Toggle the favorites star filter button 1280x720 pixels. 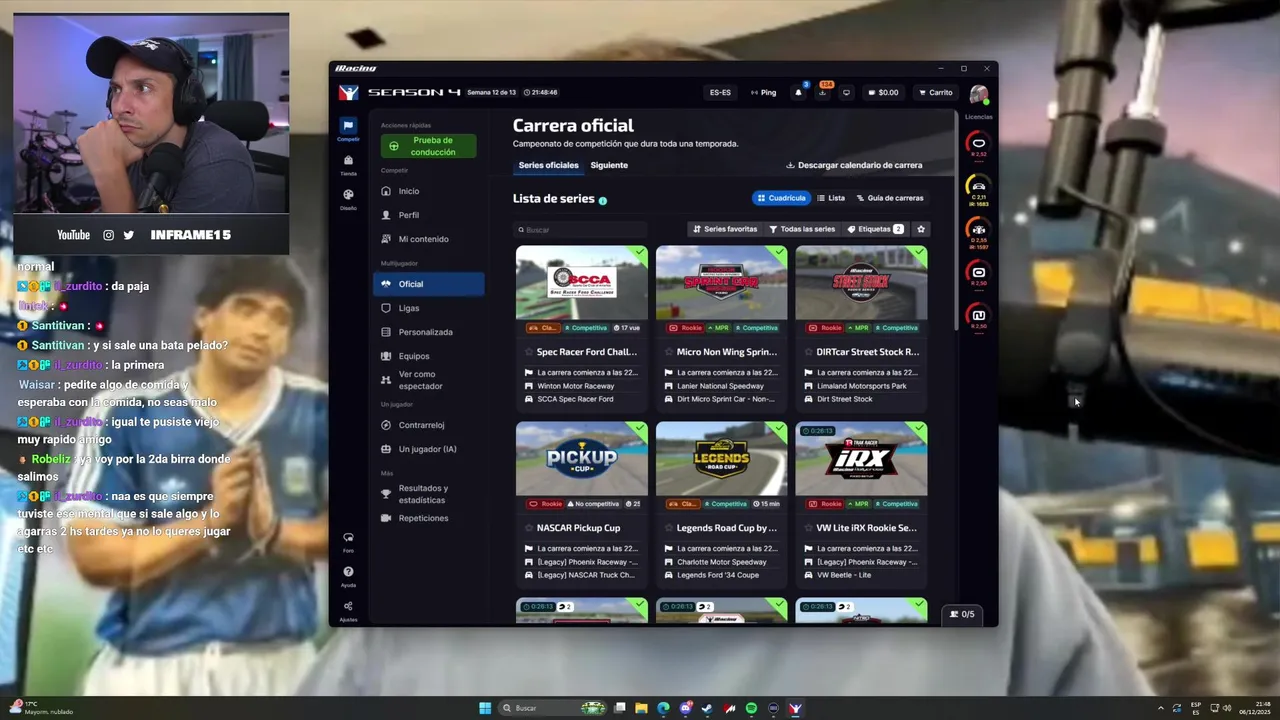coord(921,229)
